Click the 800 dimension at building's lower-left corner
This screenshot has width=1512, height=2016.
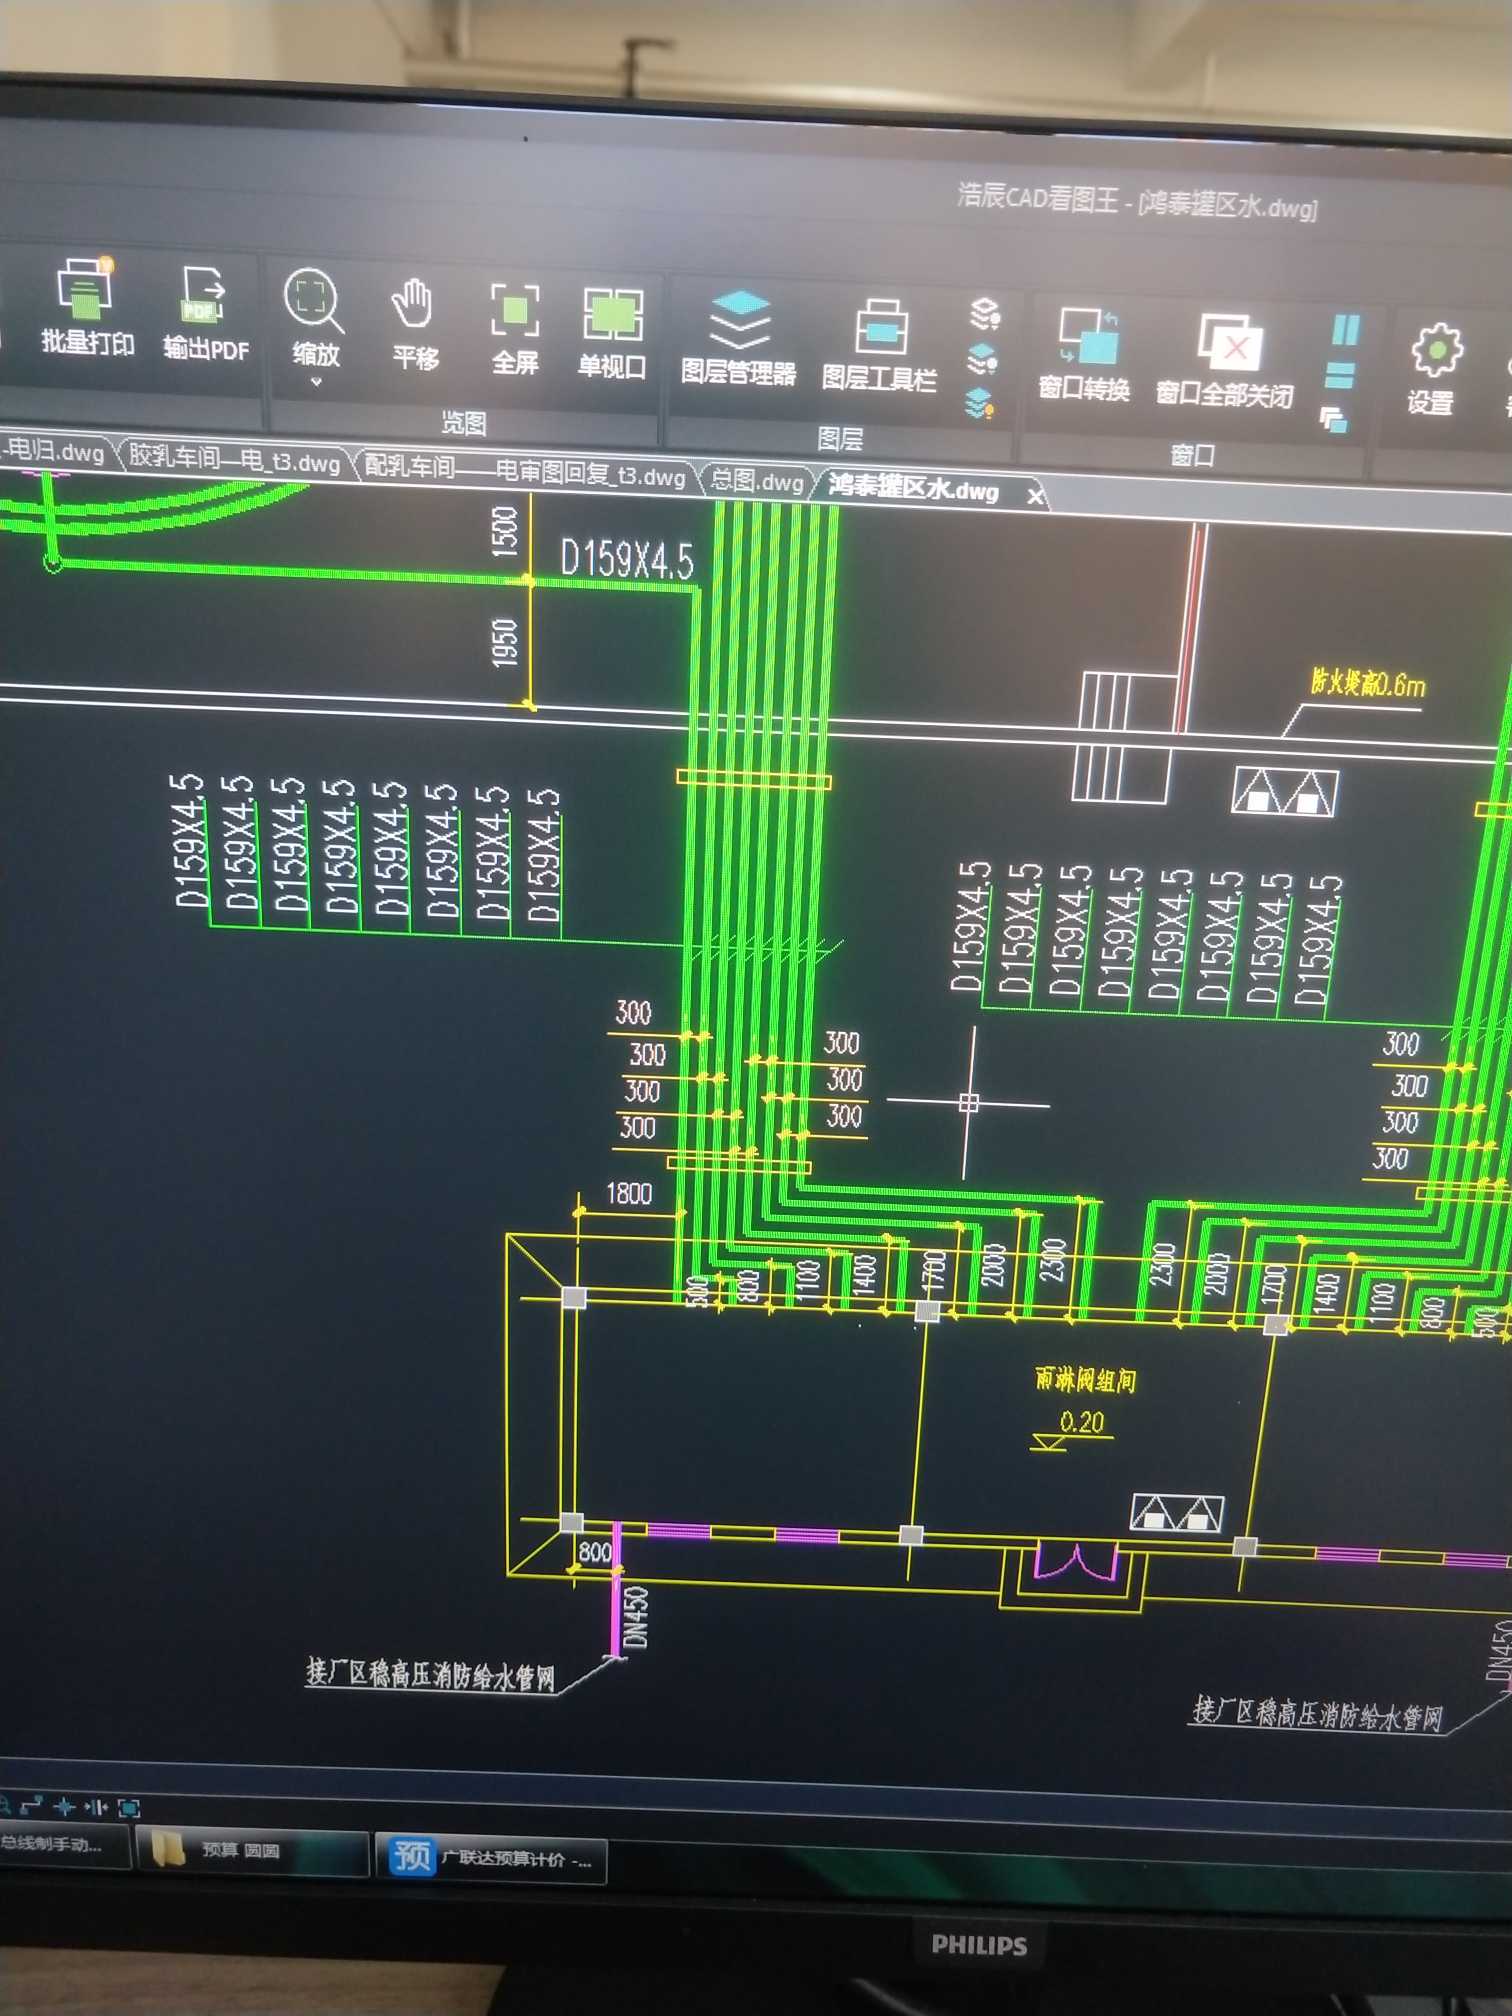(x=594, y=1552)
